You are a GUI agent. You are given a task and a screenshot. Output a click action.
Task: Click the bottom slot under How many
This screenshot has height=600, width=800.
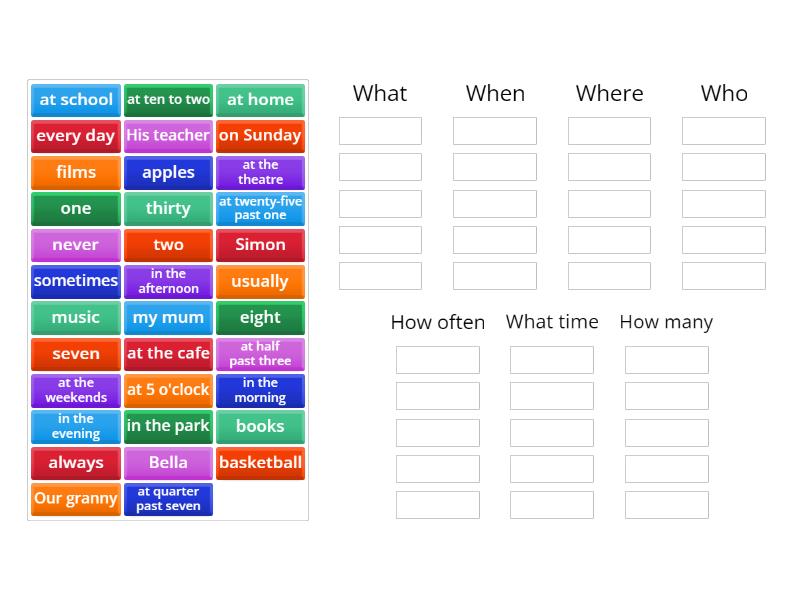click(666, 505)
